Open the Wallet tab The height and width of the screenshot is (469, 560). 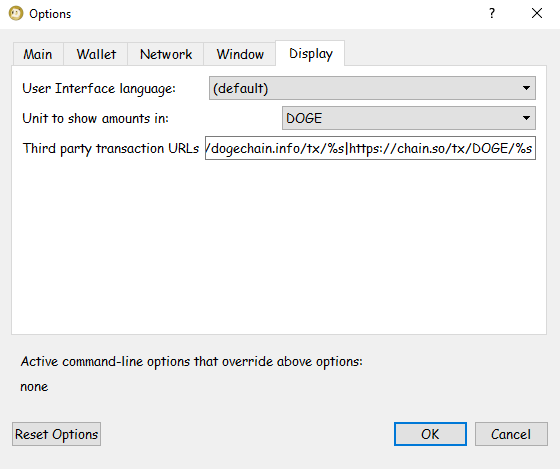(96, 54)
